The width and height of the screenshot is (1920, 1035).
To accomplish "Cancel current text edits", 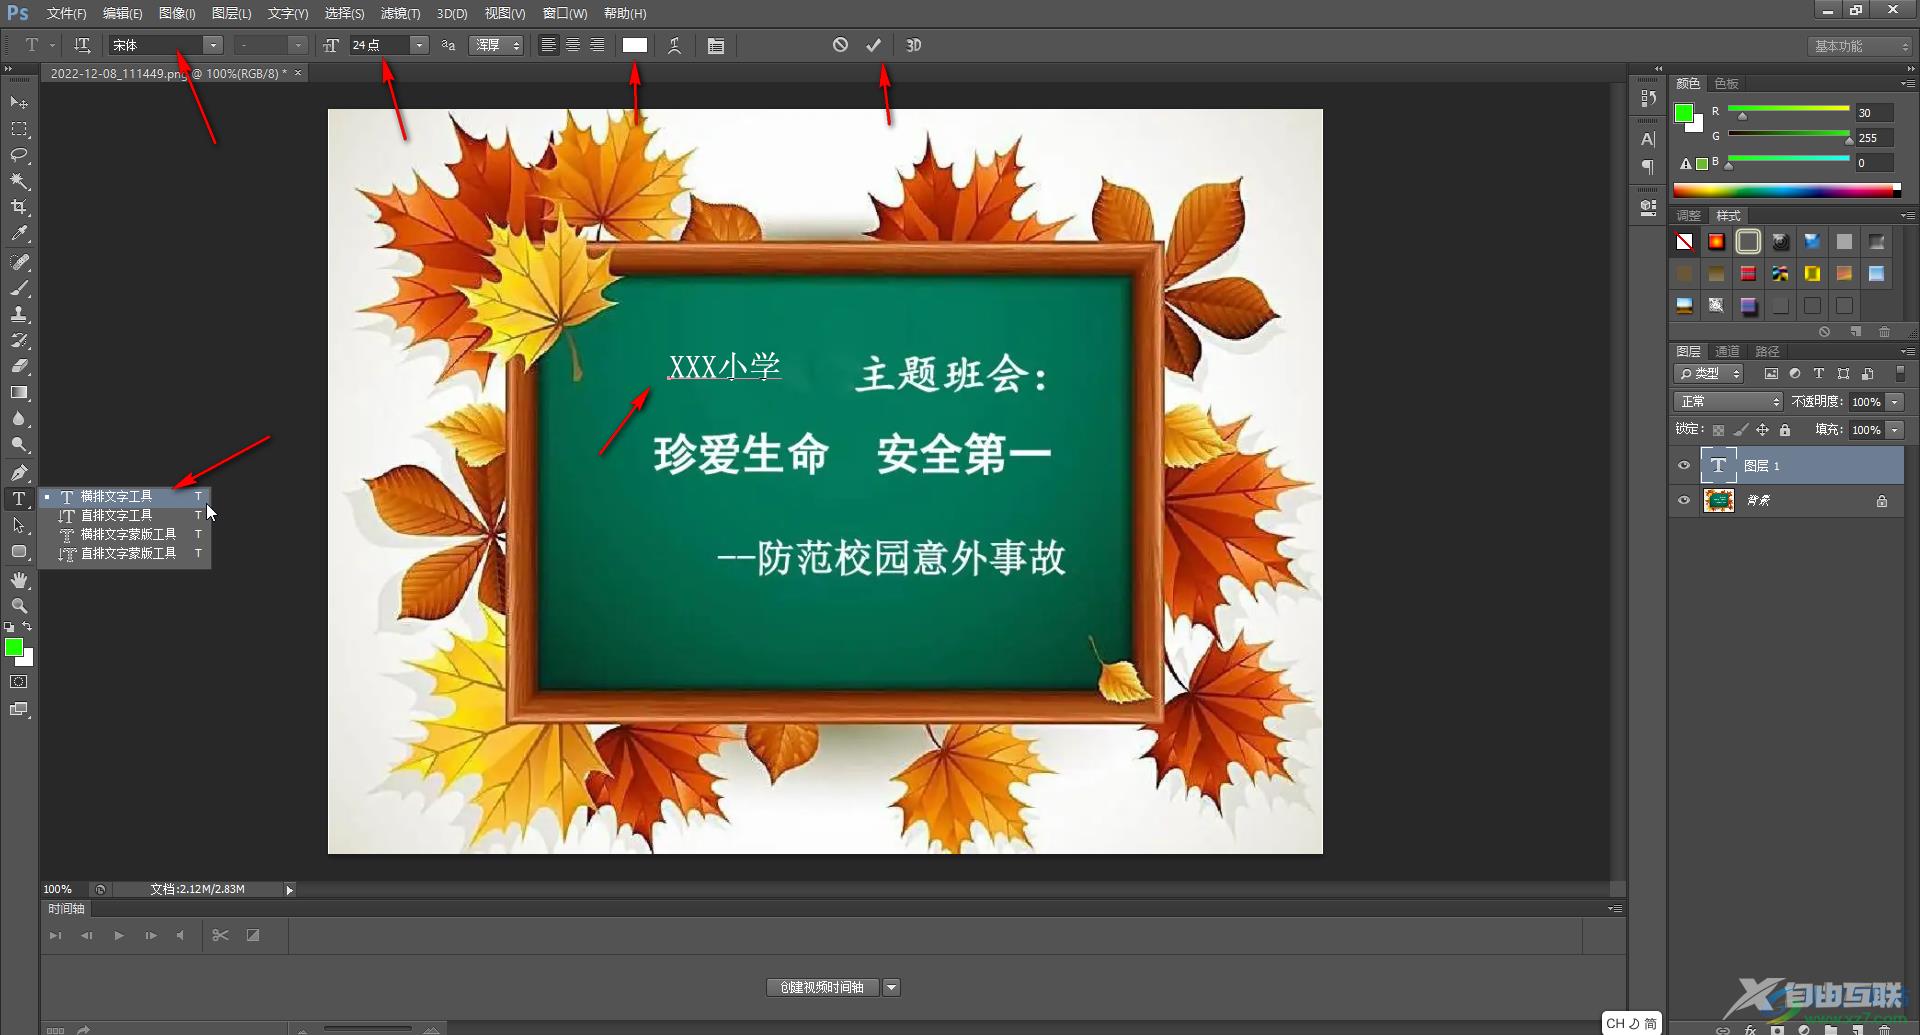I will (840, 45).
